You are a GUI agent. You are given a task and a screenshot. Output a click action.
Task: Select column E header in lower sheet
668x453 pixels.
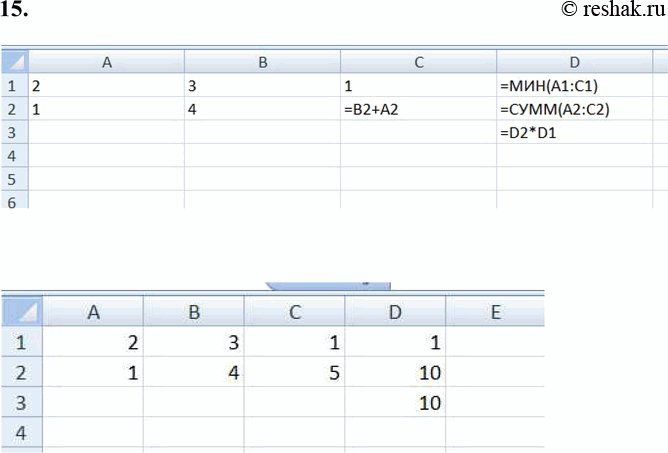495,312
